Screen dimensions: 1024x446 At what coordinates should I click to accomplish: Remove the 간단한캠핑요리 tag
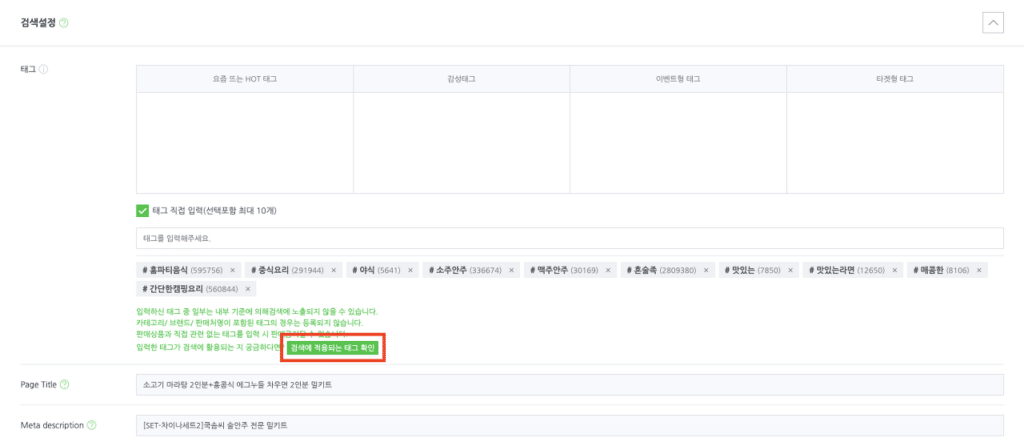pyautogui.click(x=248, y=289)
